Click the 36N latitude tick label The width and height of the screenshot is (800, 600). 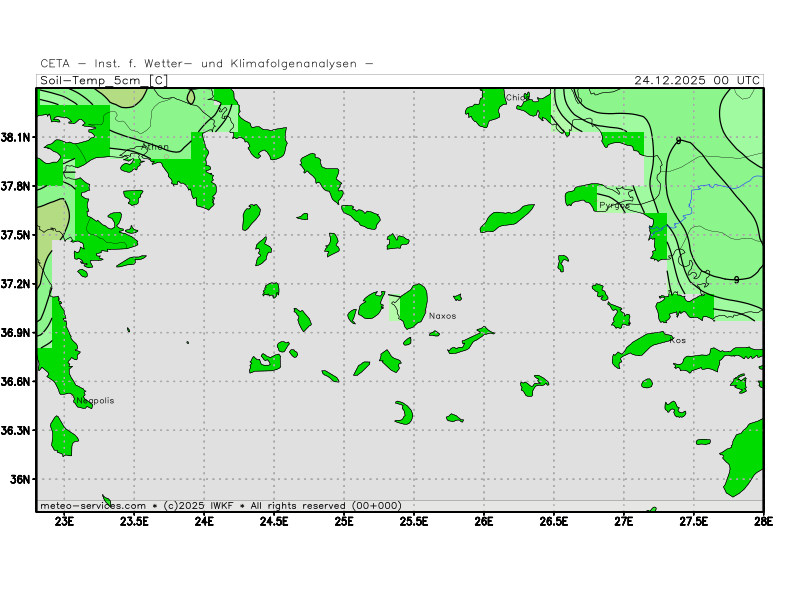pyautogui.click(x=22, y=479)
